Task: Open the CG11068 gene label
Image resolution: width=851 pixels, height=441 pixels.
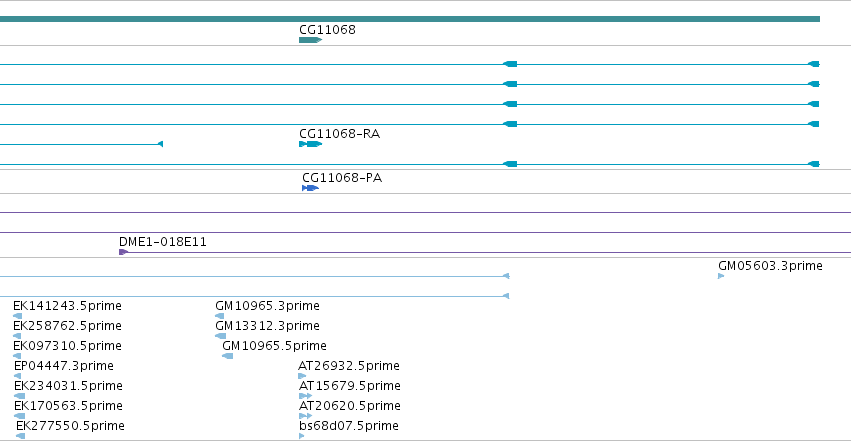Action: click(327, 29)
